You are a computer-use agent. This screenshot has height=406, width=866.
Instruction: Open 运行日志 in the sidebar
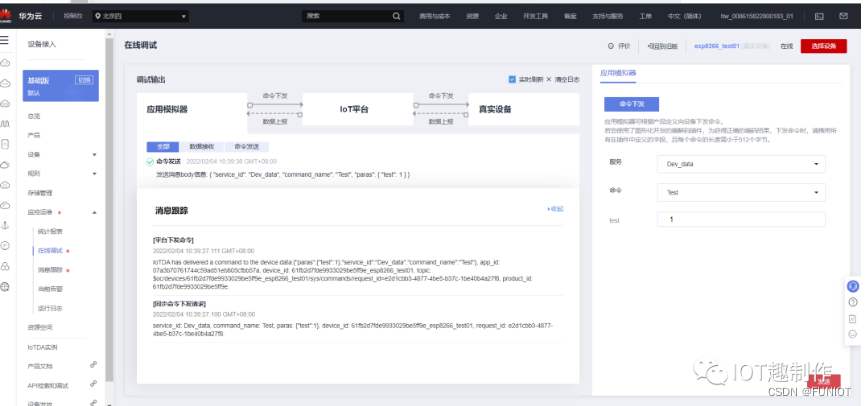50,308
